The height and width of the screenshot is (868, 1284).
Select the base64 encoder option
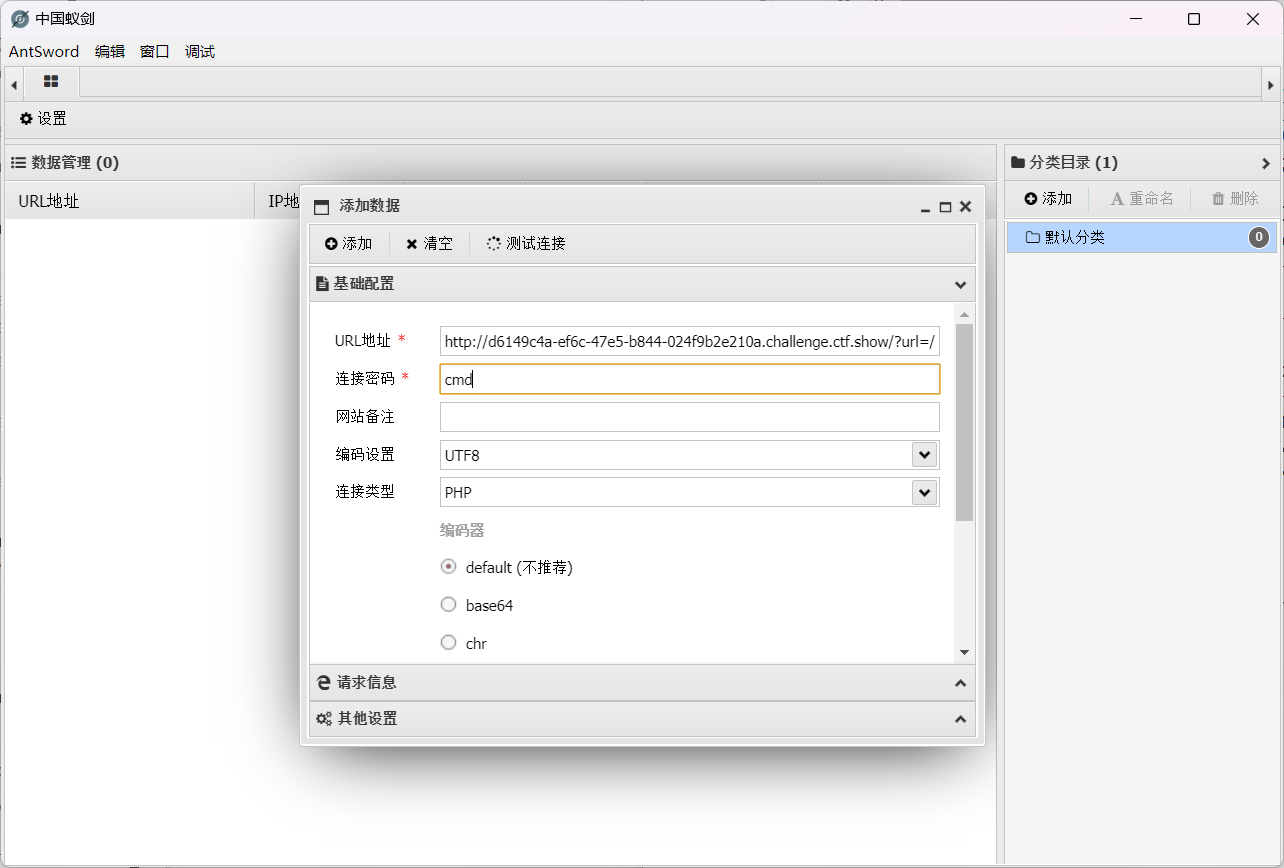point(449,605)
